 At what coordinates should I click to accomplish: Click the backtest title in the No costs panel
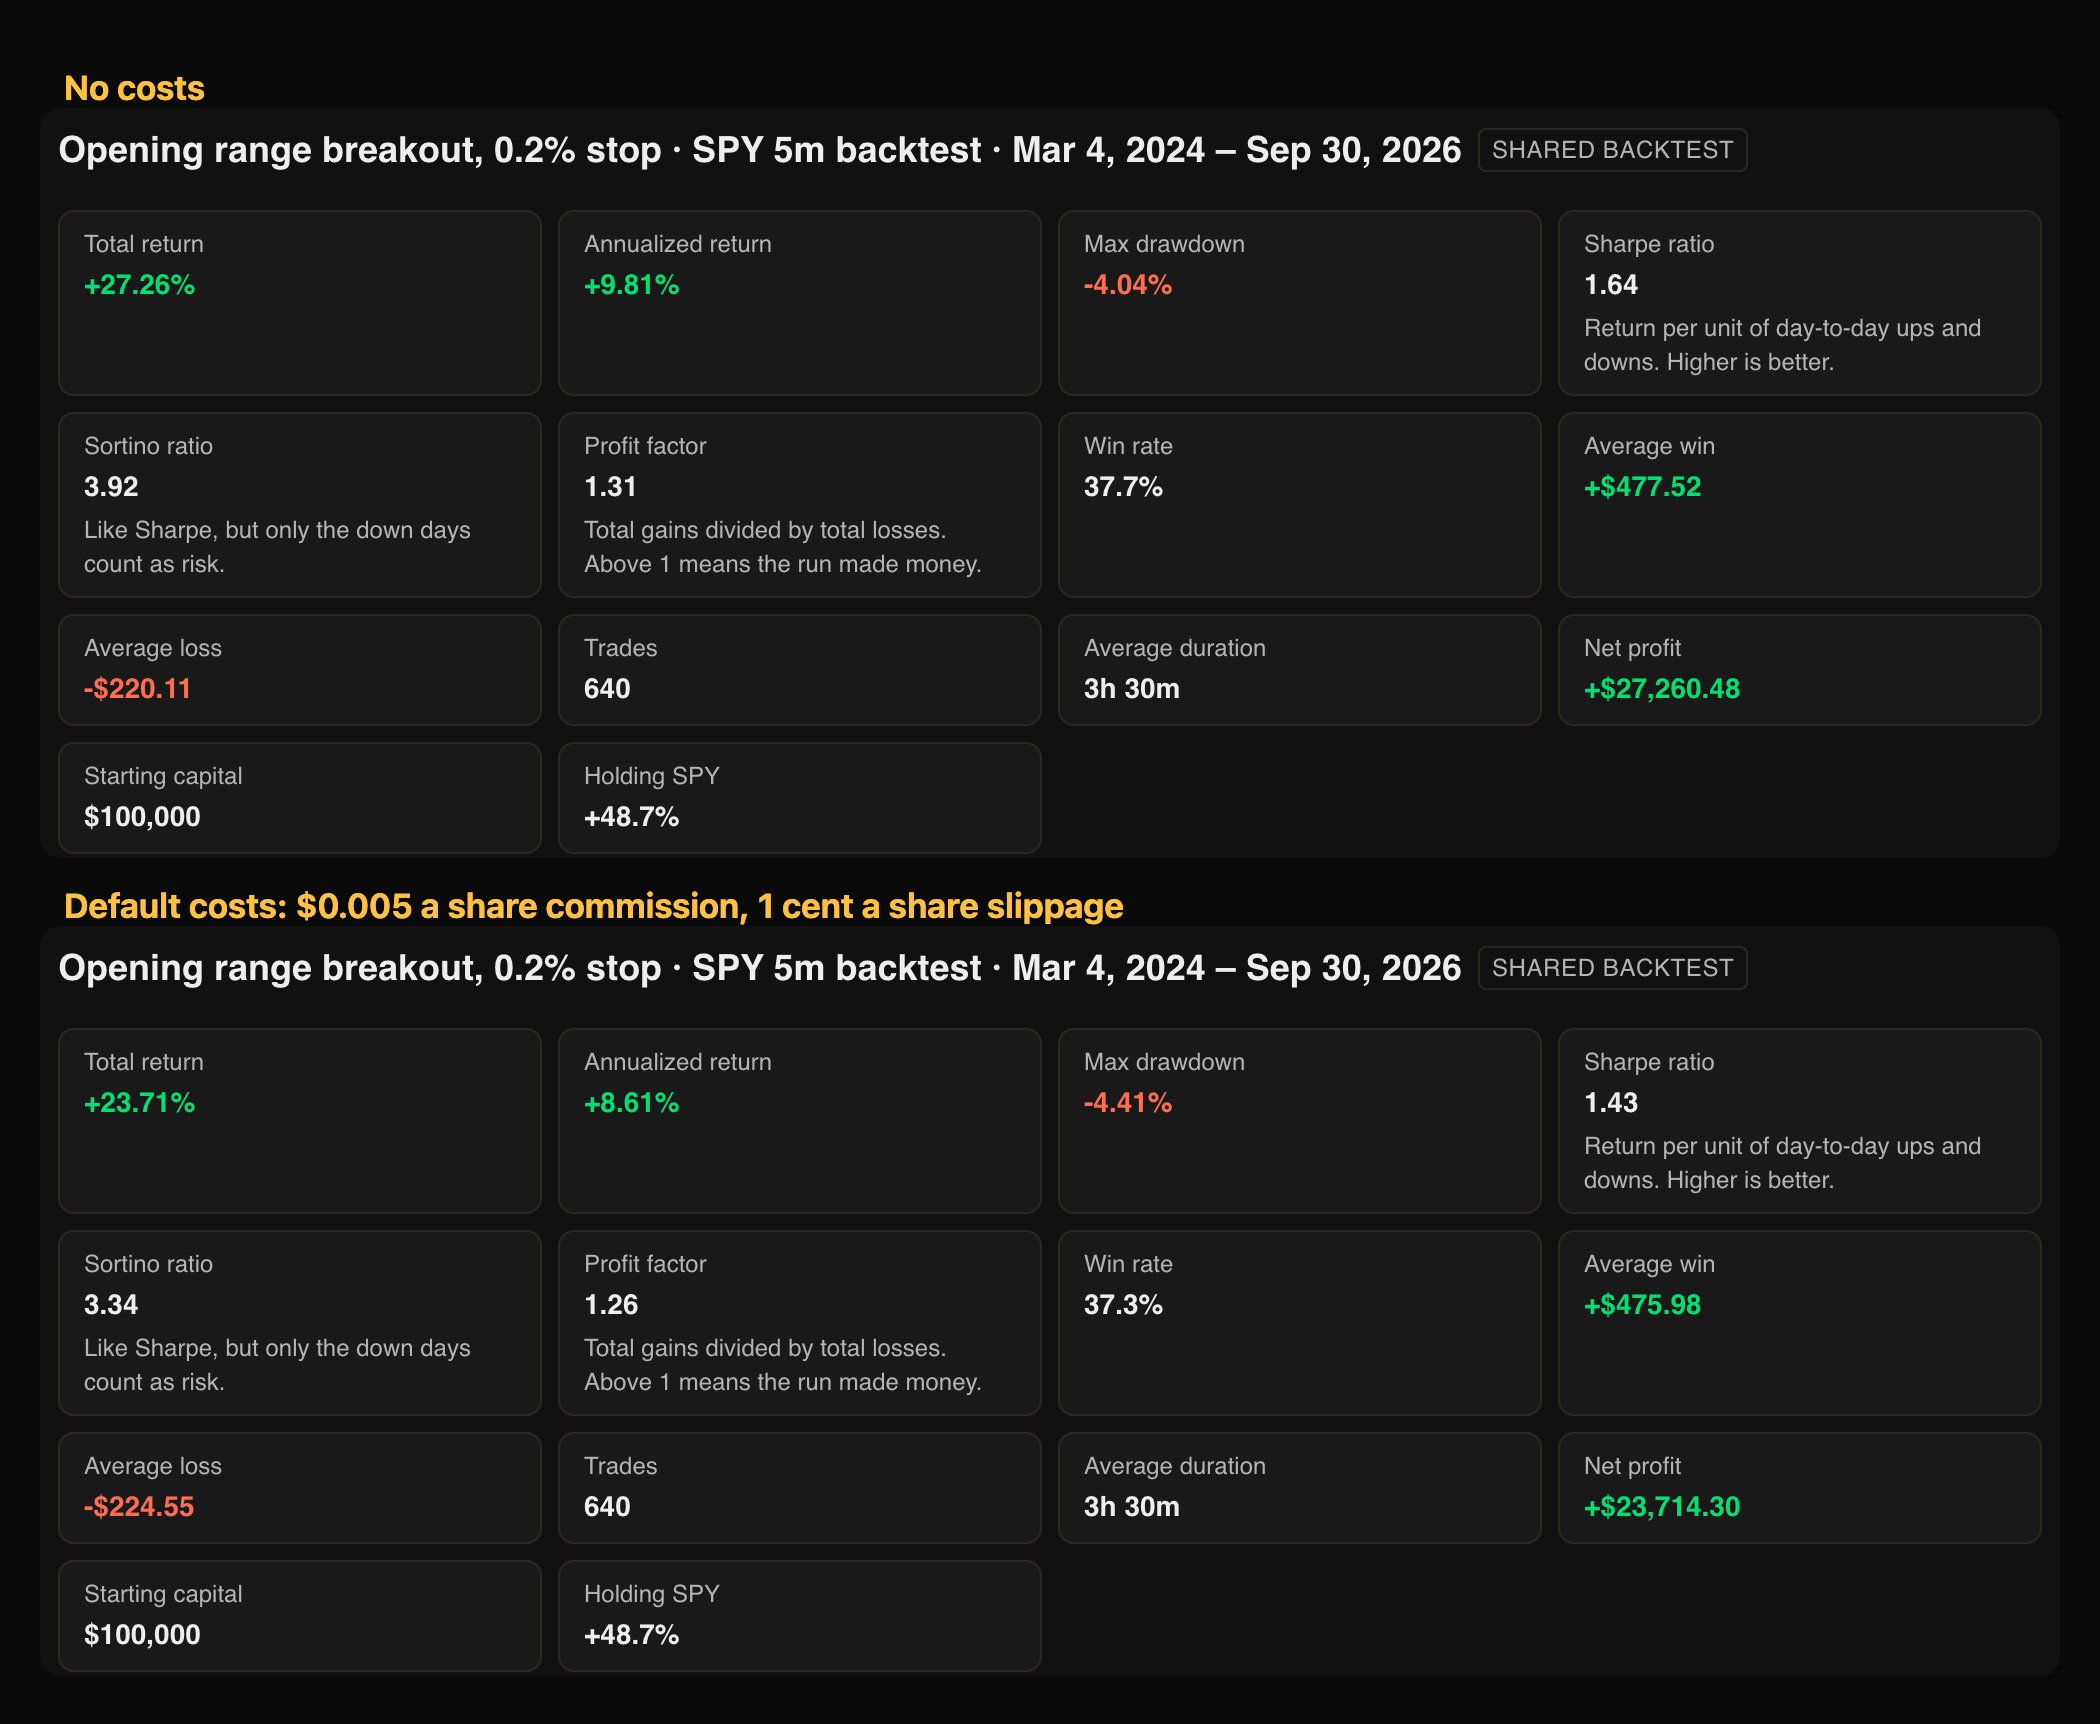coord(760,150)
